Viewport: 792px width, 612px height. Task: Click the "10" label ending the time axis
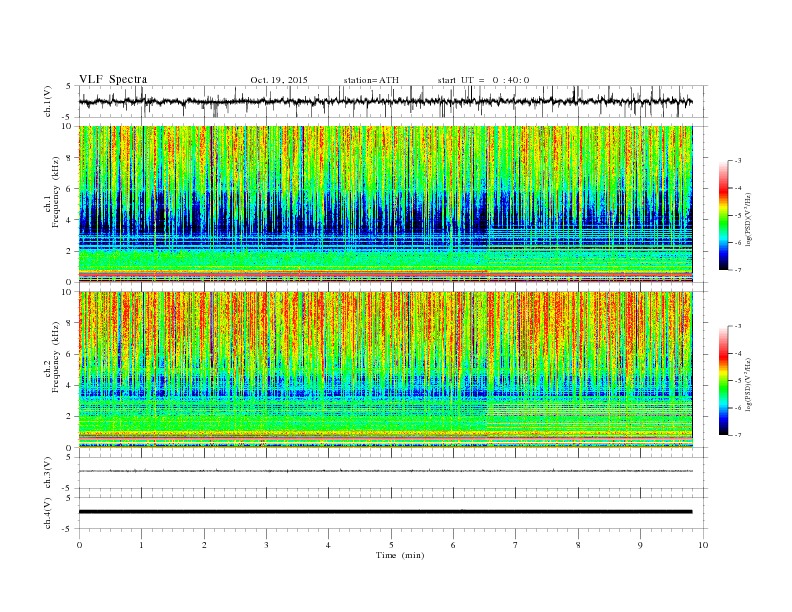(x=703, y=545)
